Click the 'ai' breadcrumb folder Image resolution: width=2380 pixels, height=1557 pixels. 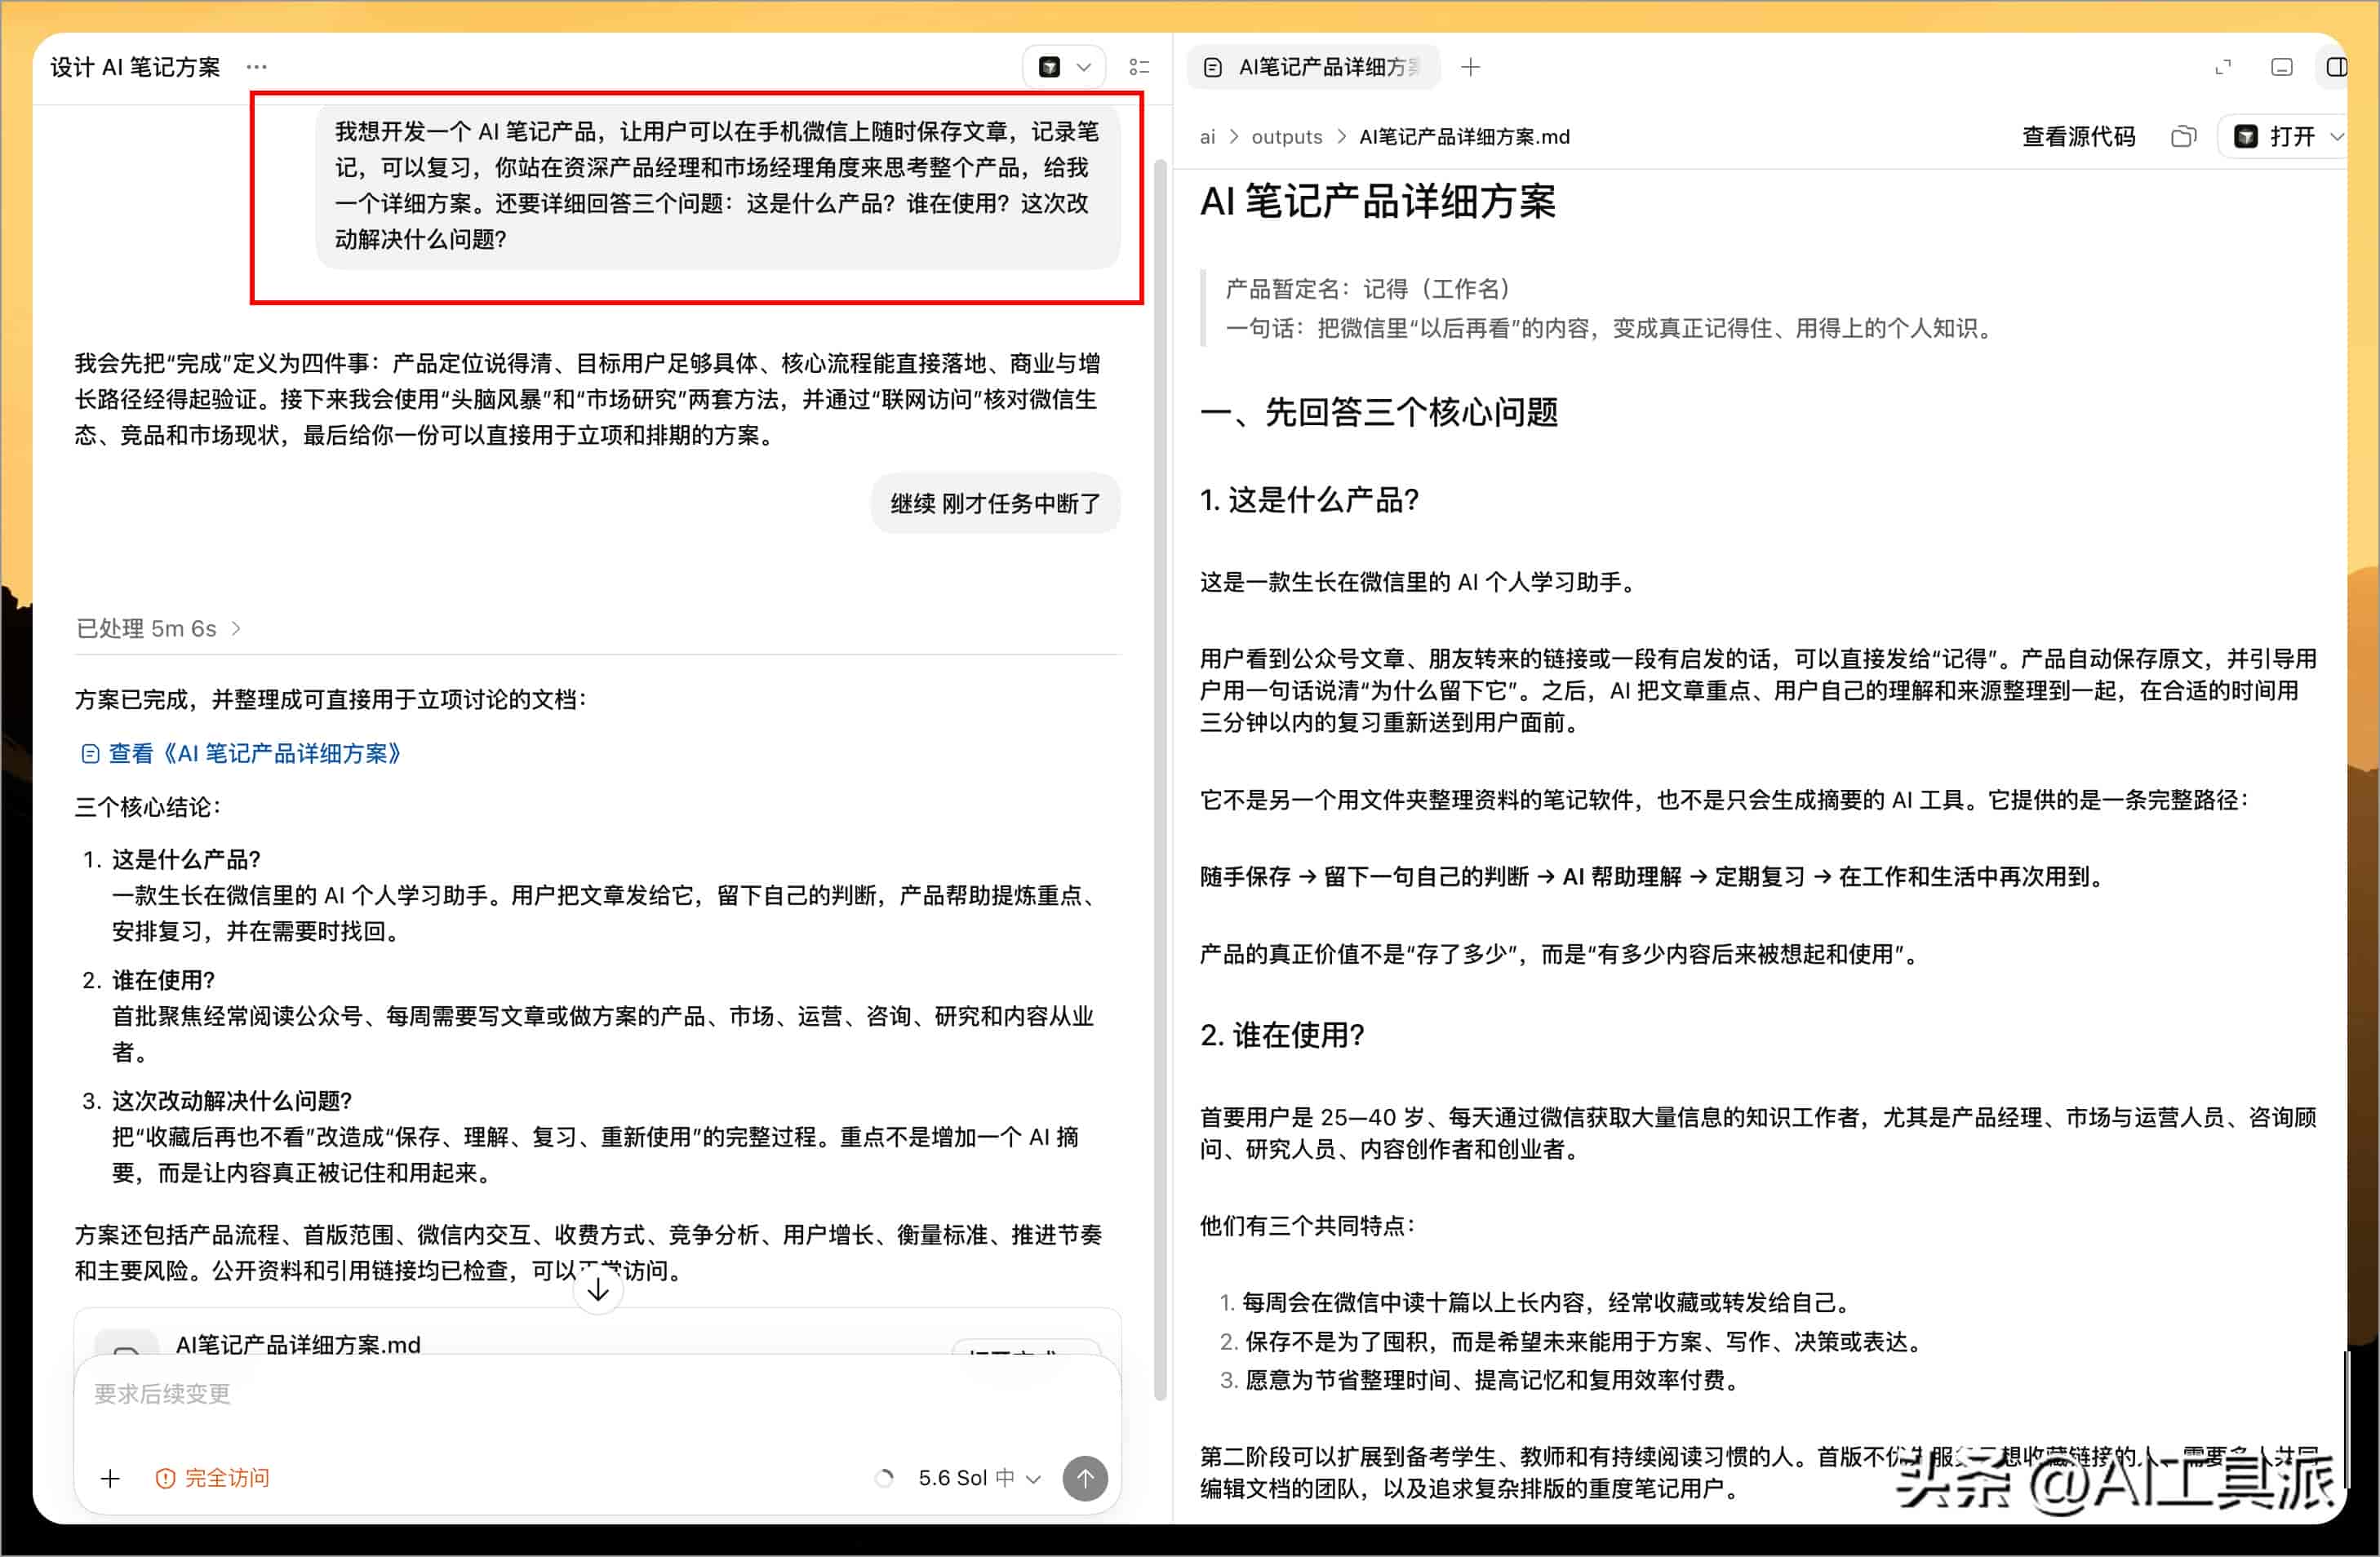pos(1208,137)
